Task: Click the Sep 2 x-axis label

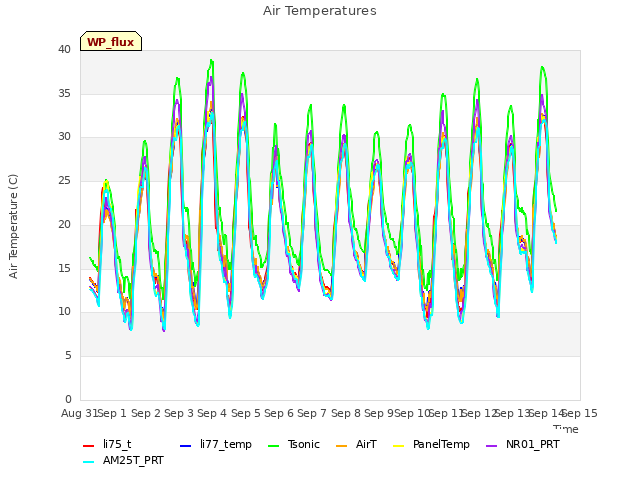Action: (146, 413)
